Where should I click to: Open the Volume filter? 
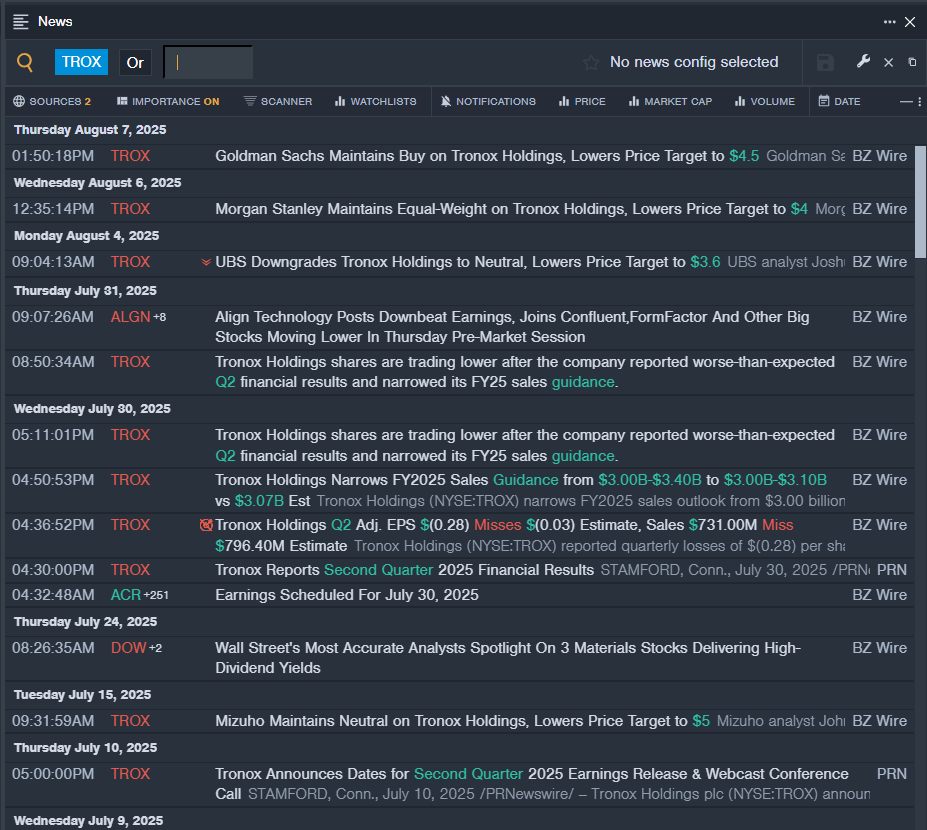[x=764, y=102]
